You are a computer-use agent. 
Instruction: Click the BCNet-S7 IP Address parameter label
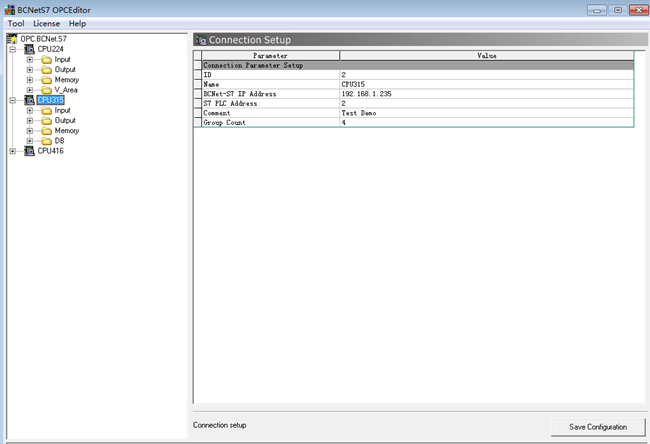[240, 94]
